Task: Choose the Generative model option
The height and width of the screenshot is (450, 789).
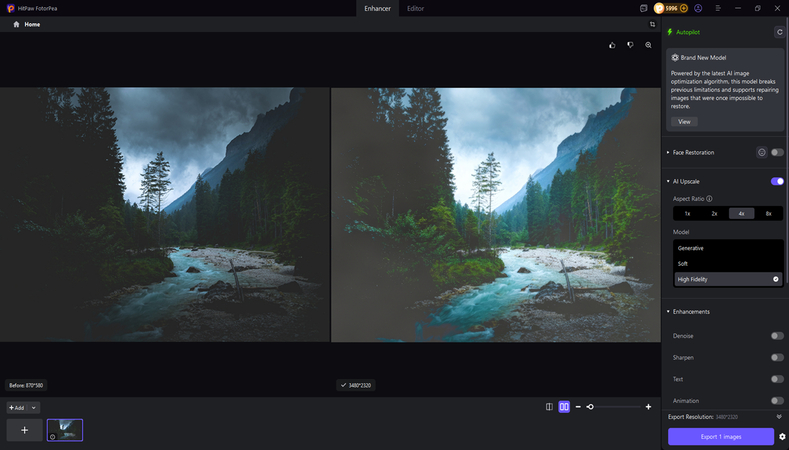Action: (x=728, y=248)
